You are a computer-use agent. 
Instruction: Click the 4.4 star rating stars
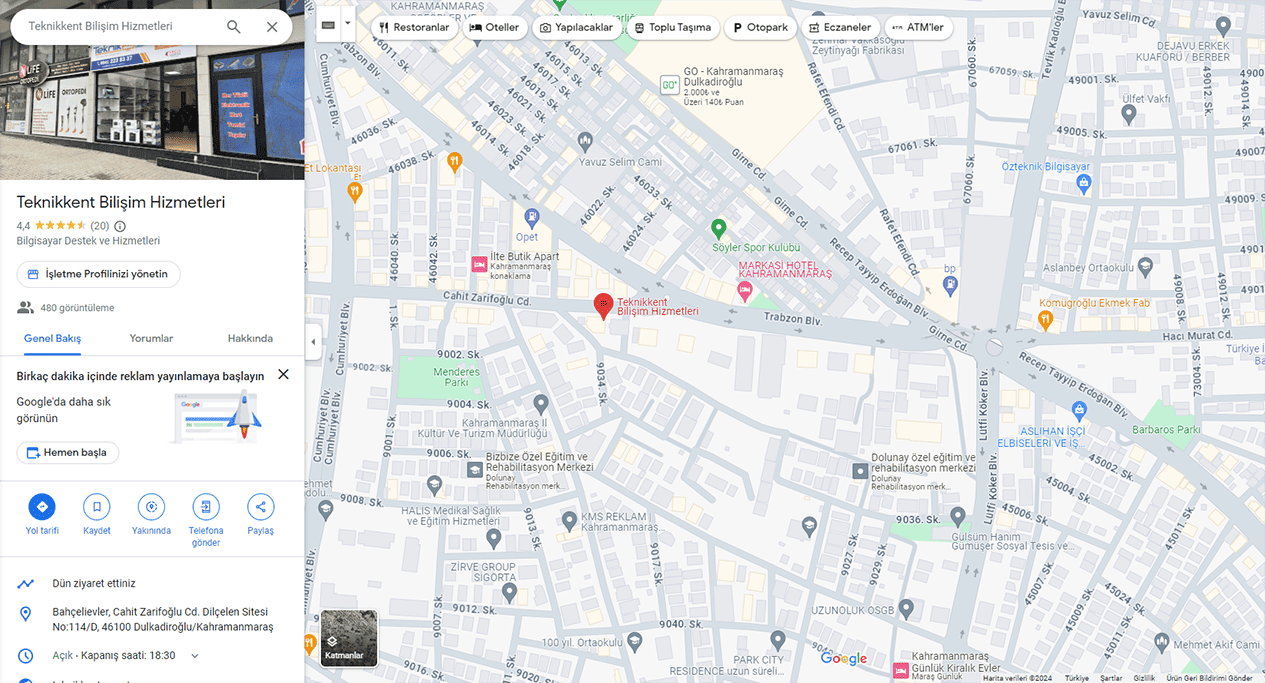(x=62, y=226)
